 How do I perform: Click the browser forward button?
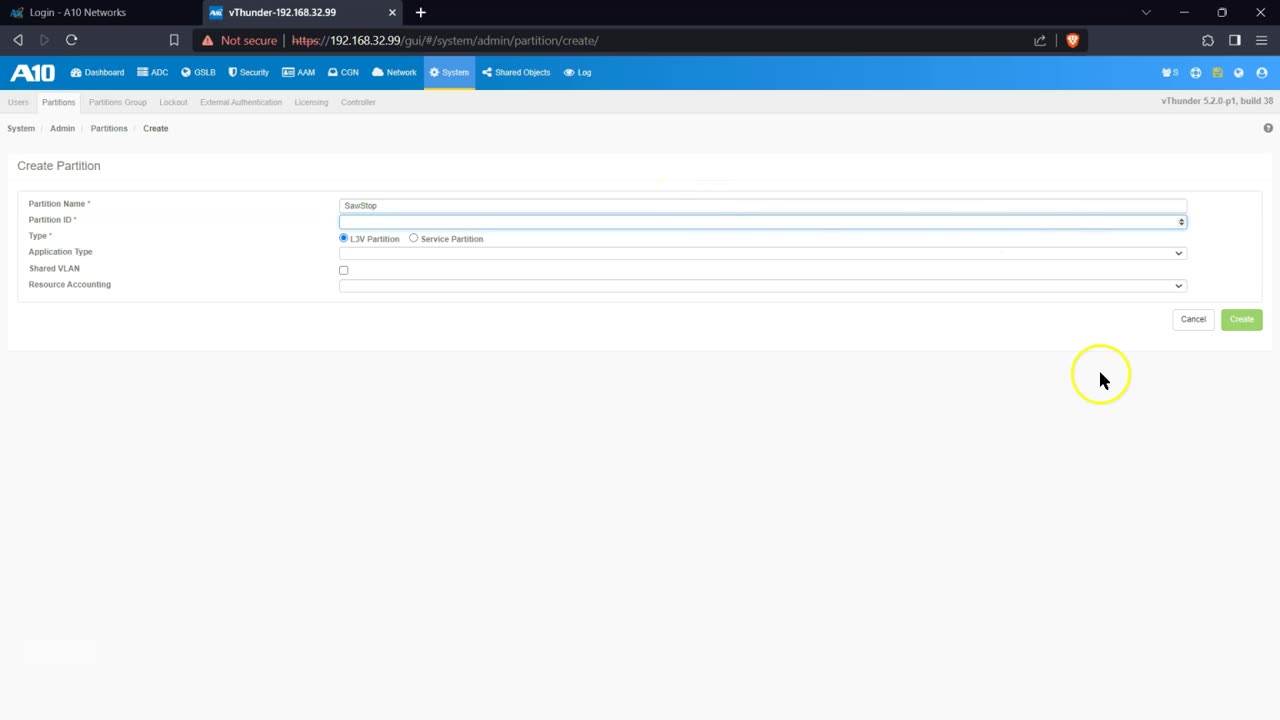coord(45,40)
